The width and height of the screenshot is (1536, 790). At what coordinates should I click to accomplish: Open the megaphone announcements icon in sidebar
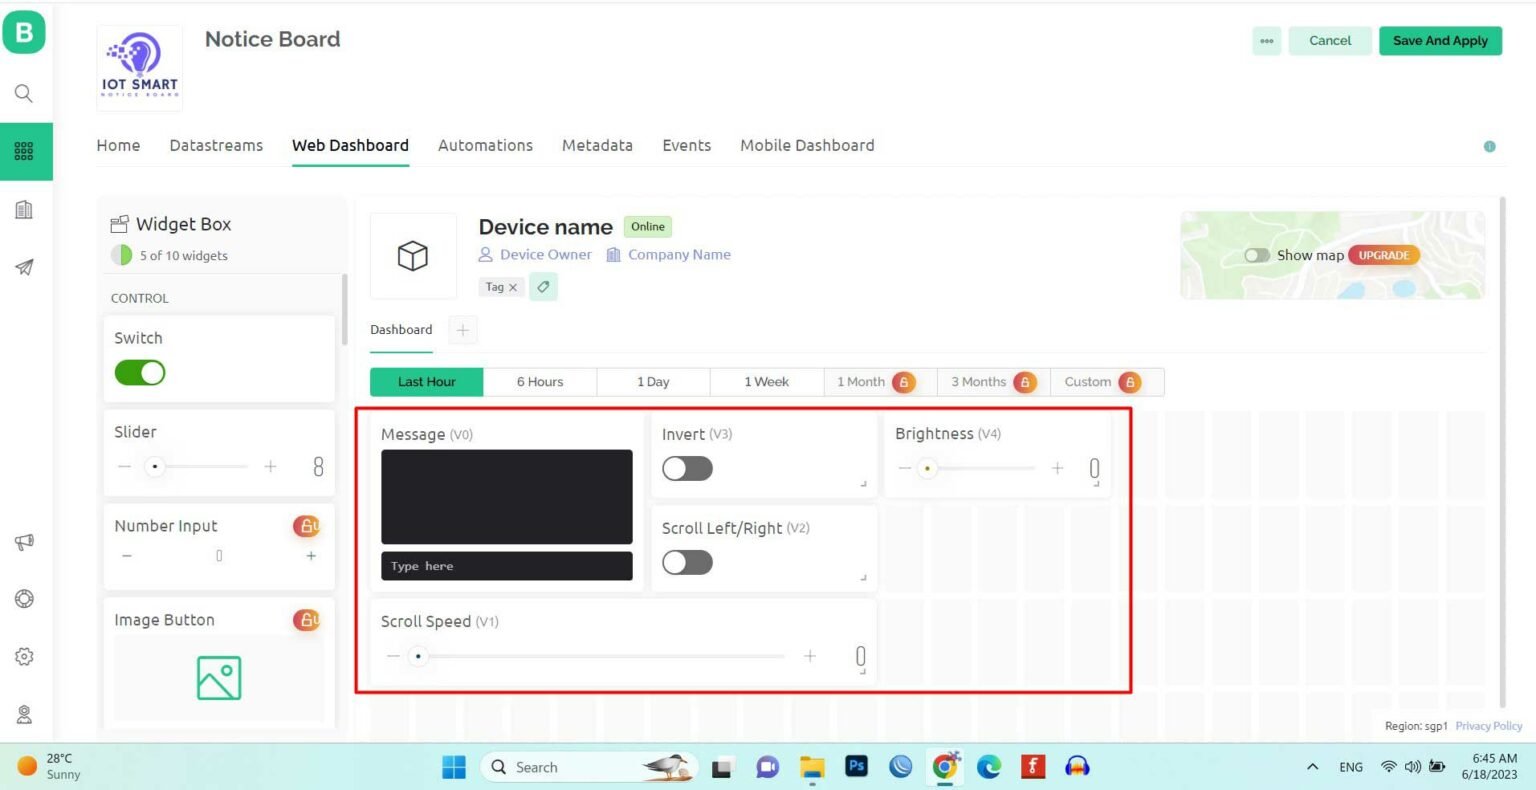24,541
